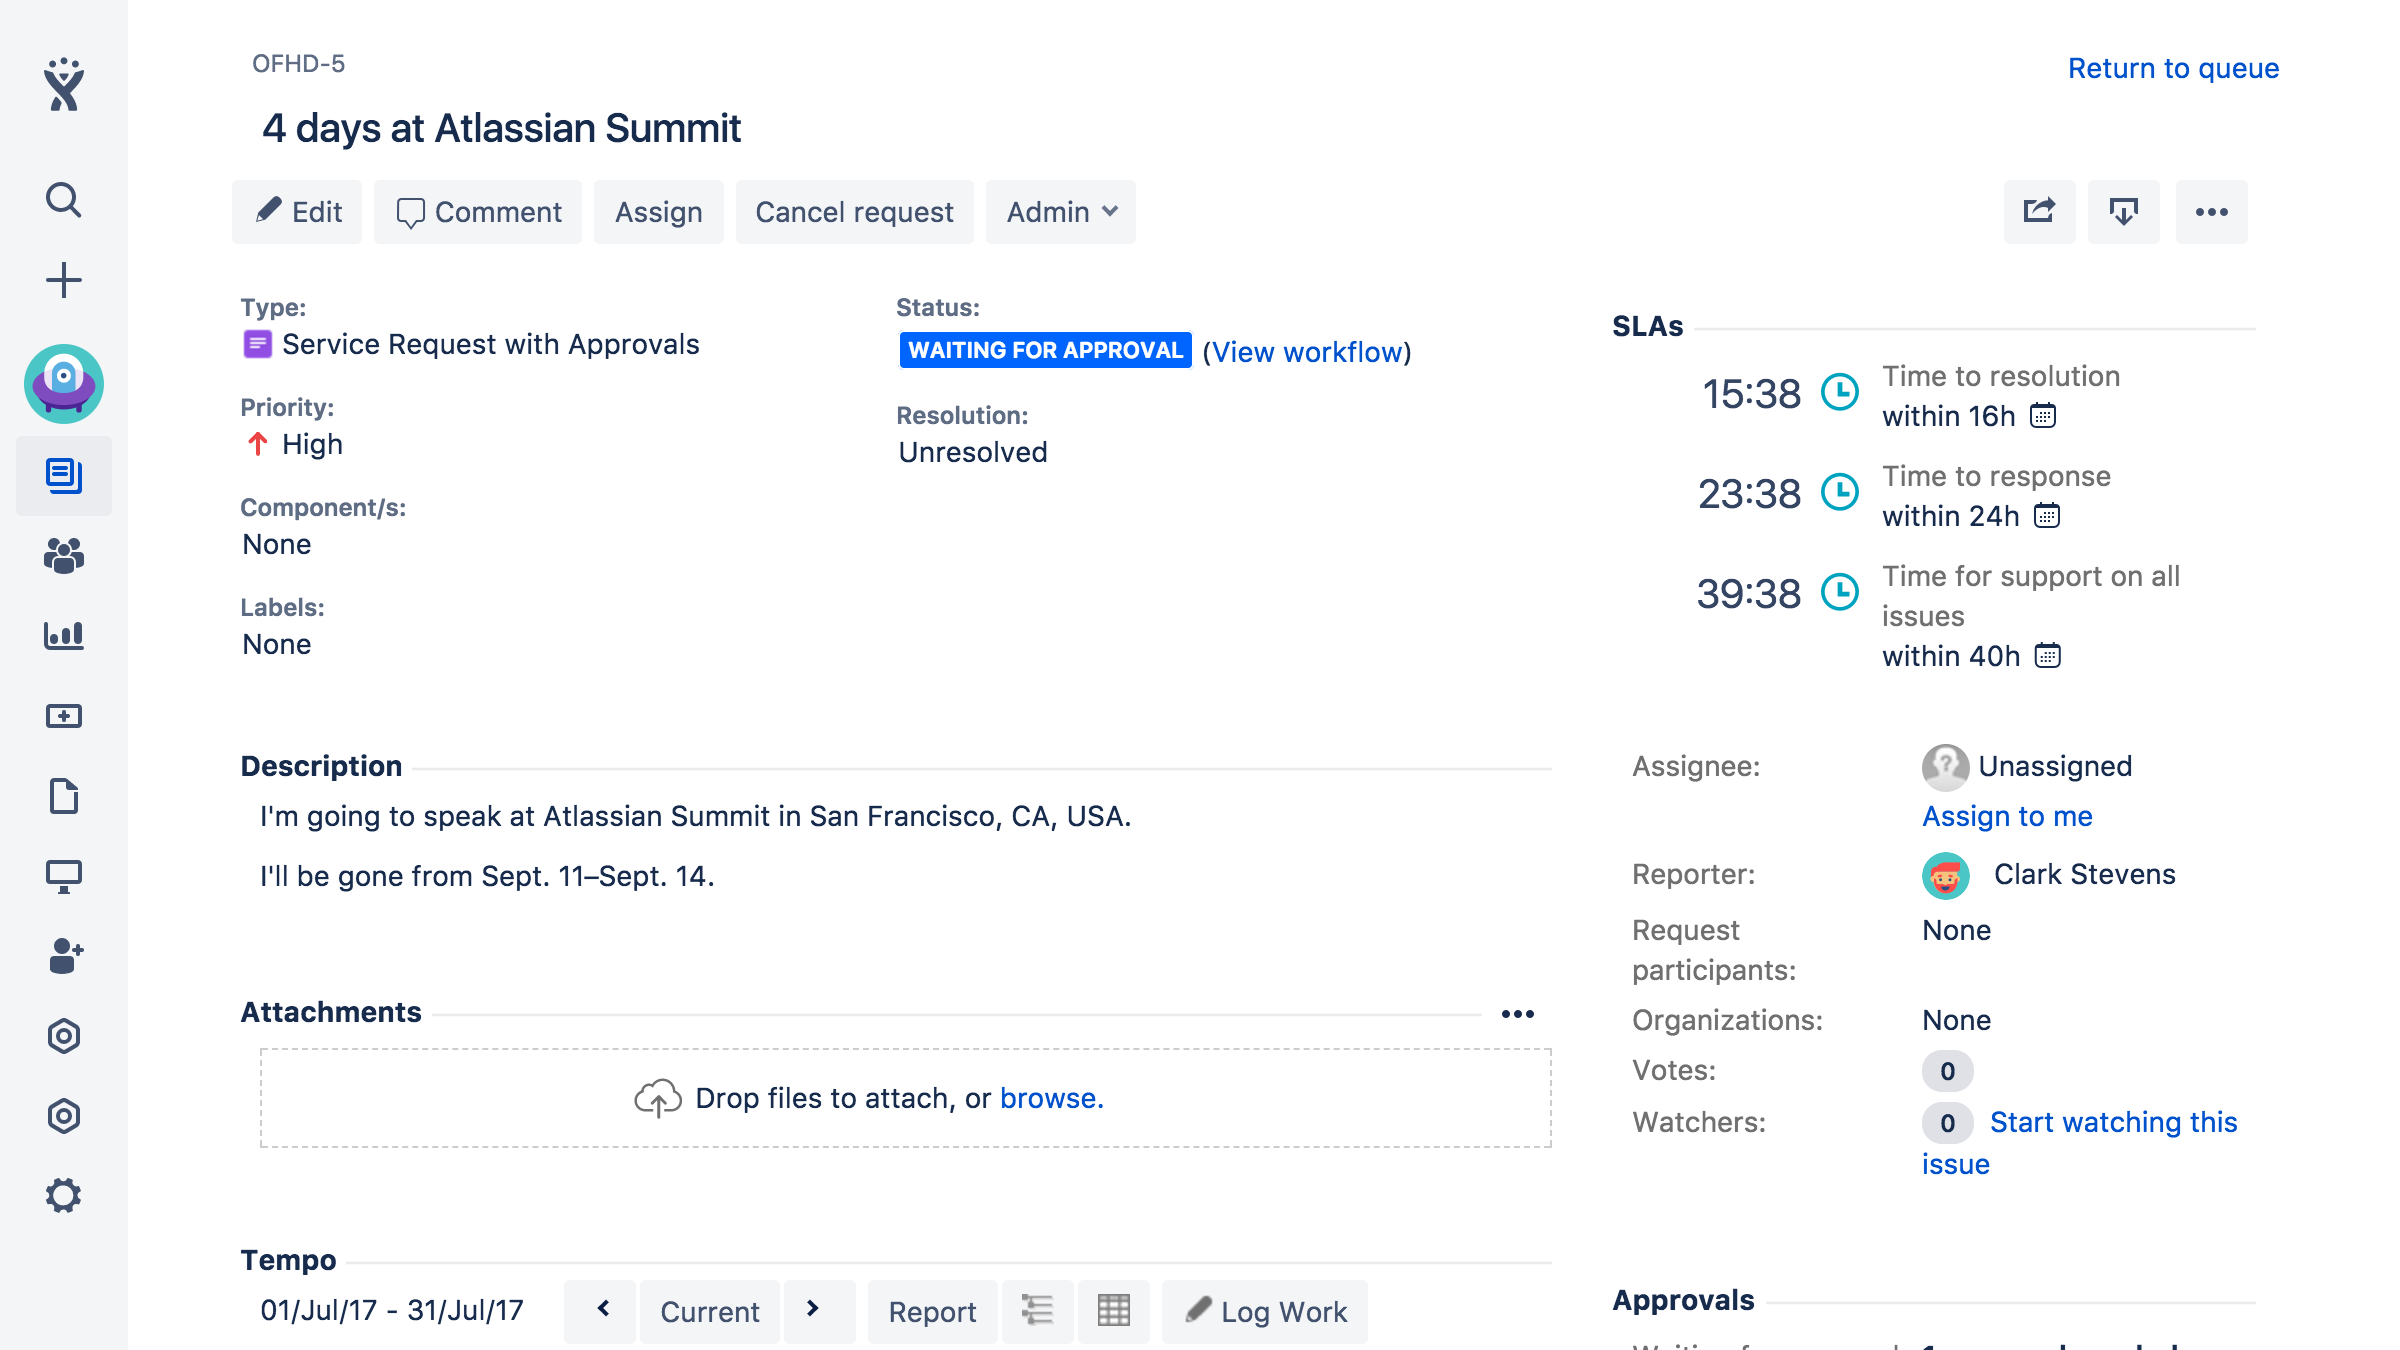This screenshot has height=1350, width=2400.
Task: Open the queues icon in sidebar
Action: pos(63,476)
